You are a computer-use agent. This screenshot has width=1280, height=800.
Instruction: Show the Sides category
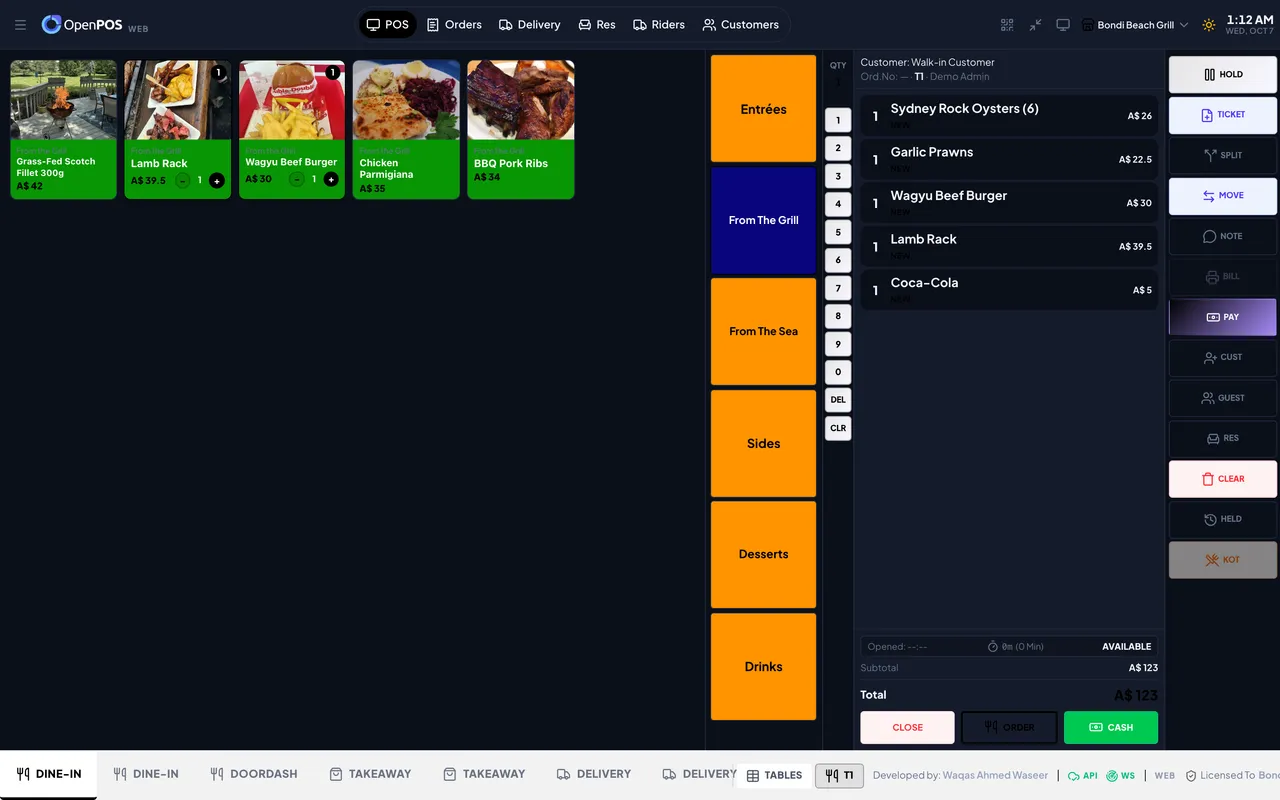pos(763,443)
